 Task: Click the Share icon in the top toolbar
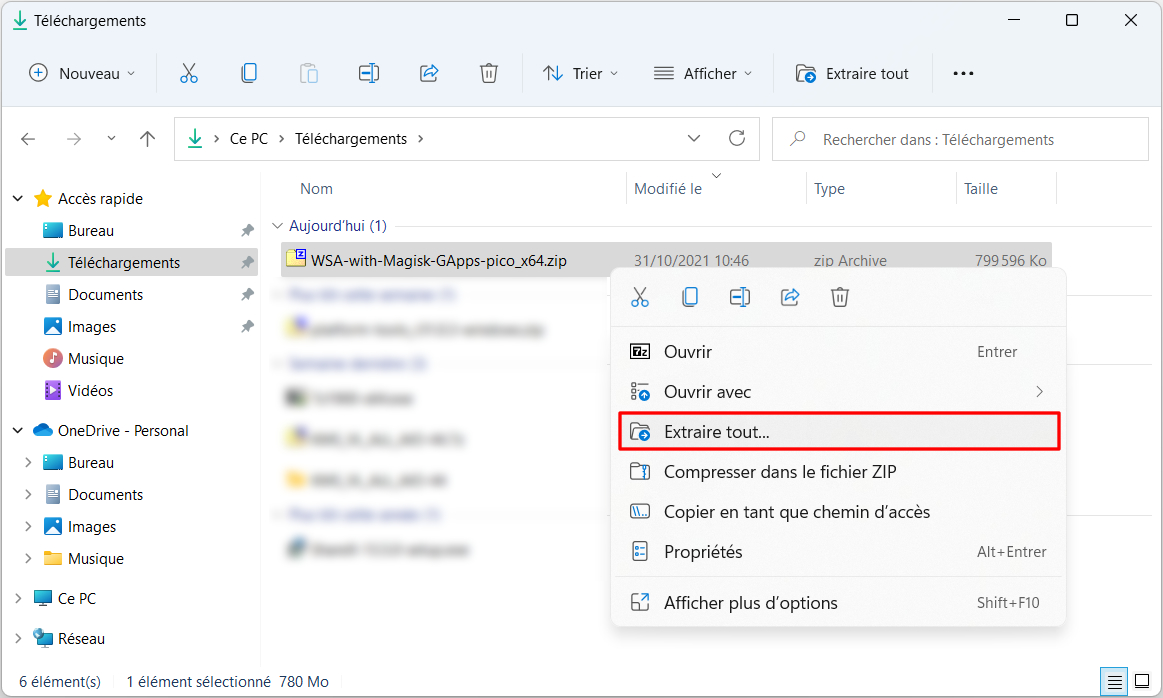pos(429,73)
